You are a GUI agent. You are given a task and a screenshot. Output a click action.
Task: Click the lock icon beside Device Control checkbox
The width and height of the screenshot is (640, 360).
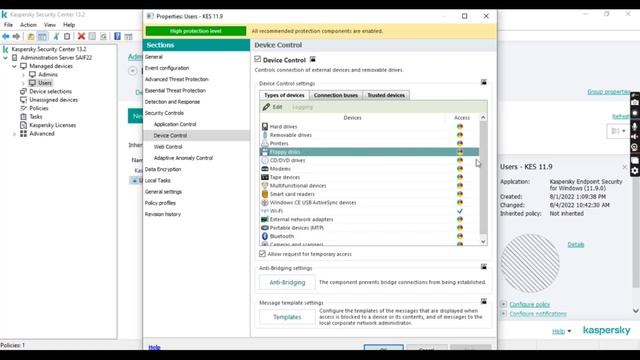point(313,60)
